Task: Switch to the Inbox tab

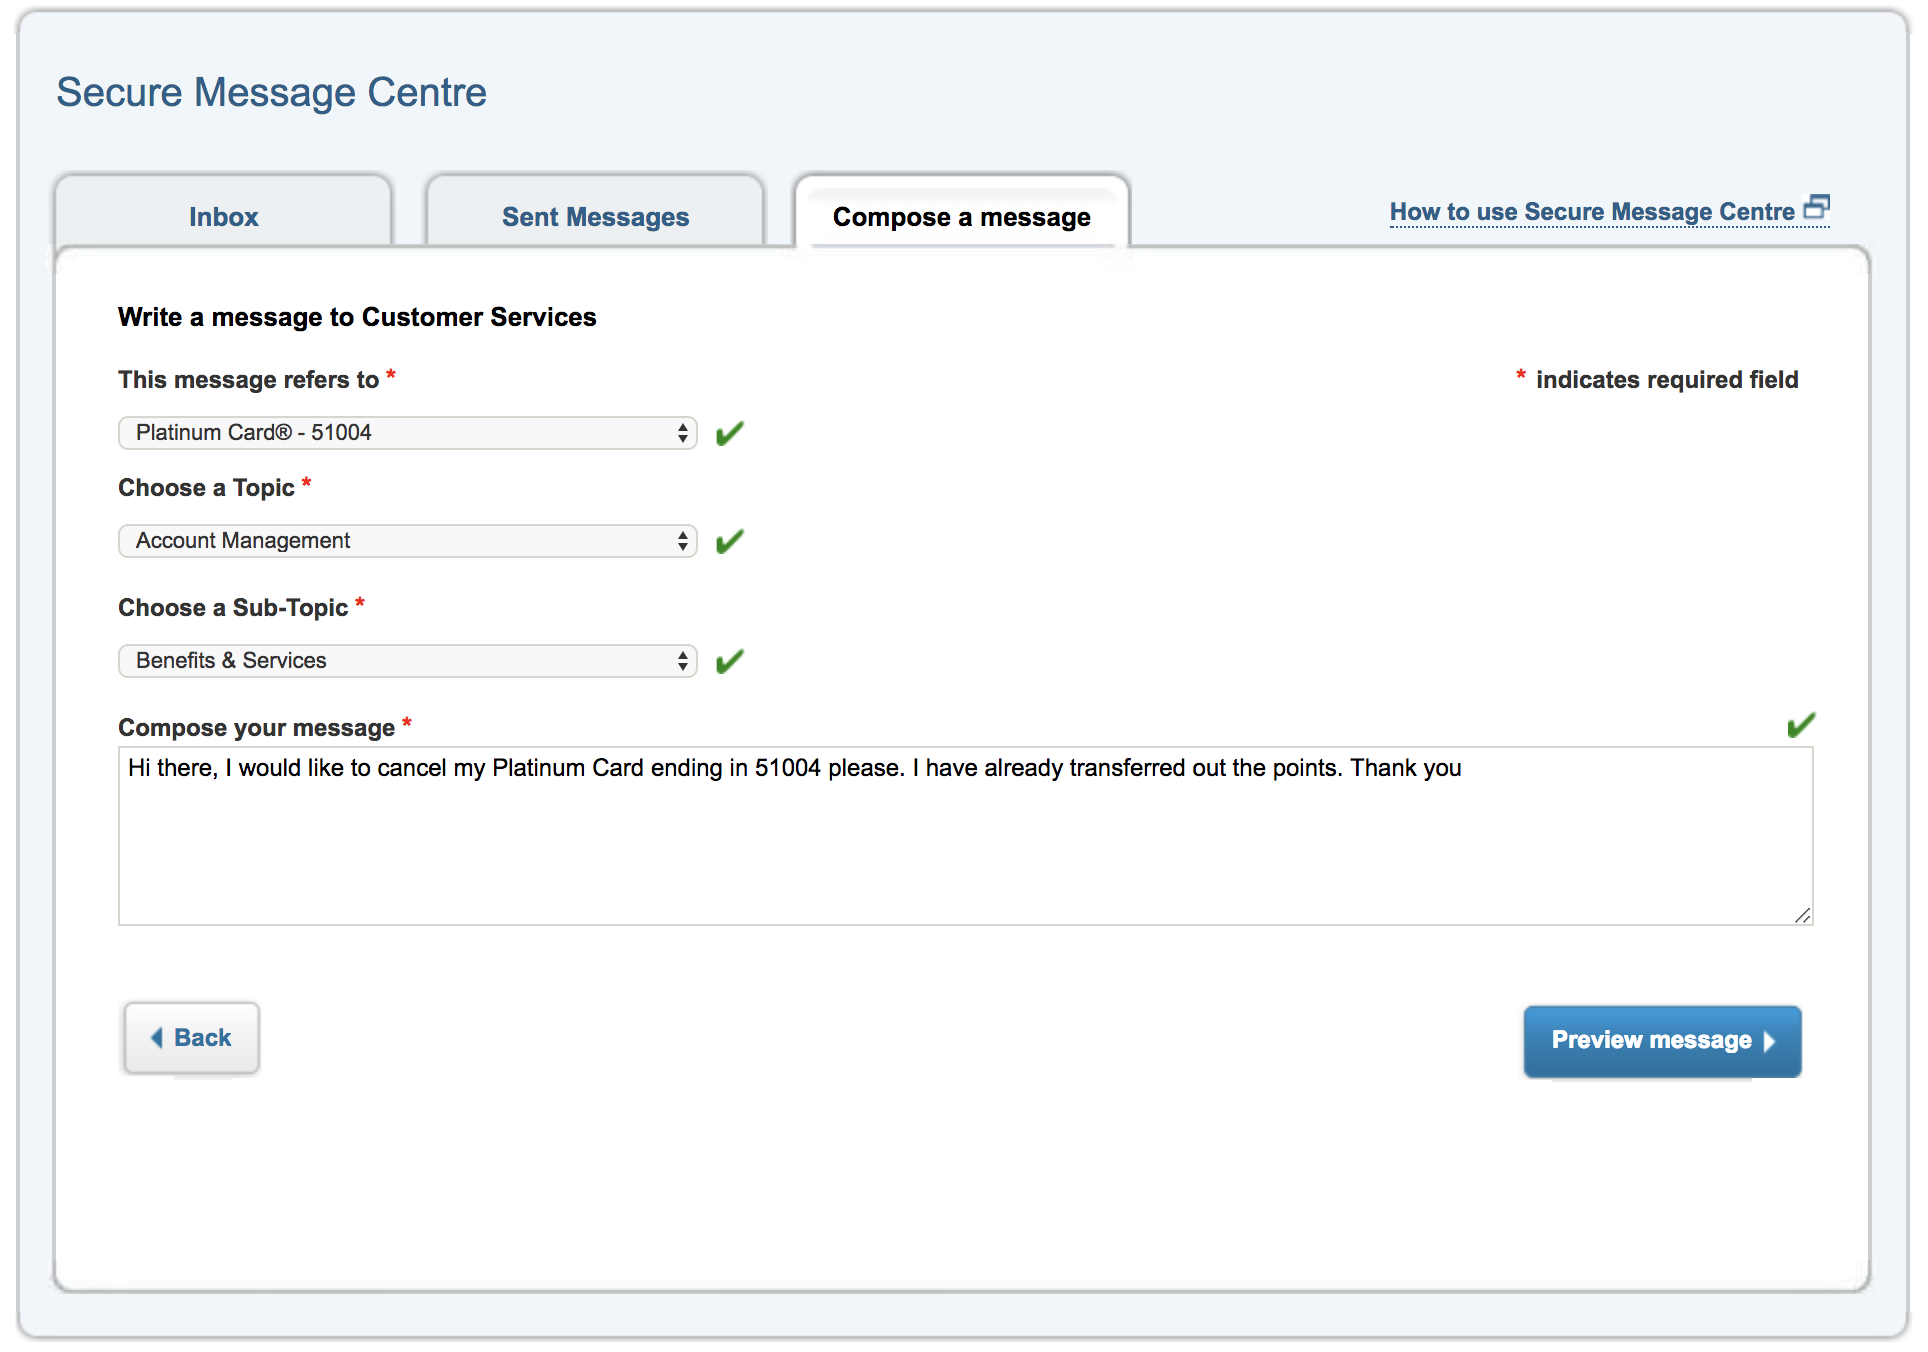Action: [223, 216]
